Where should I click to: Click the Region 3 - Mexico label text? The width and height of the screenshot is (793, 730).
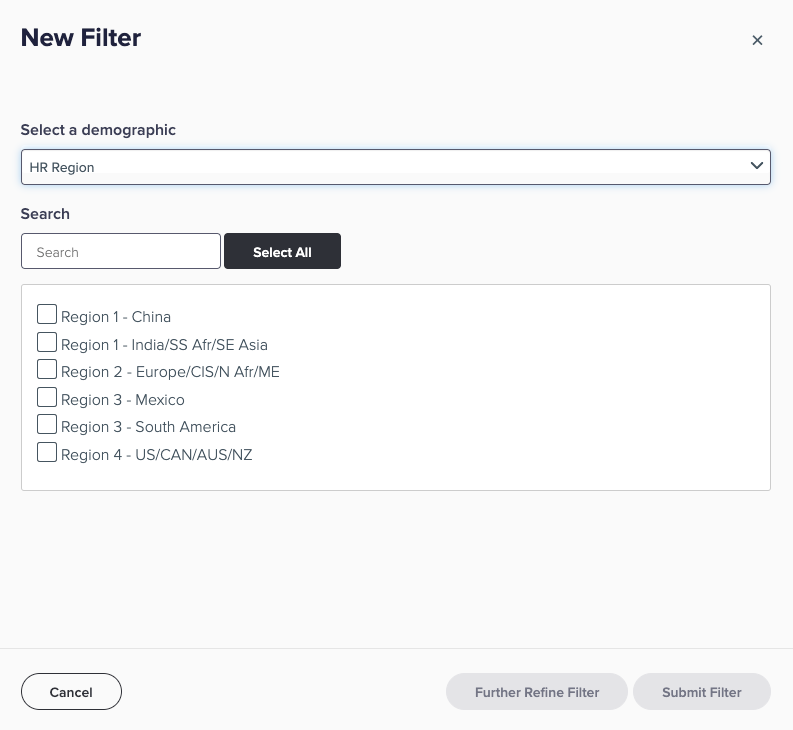tap(123, 400)
